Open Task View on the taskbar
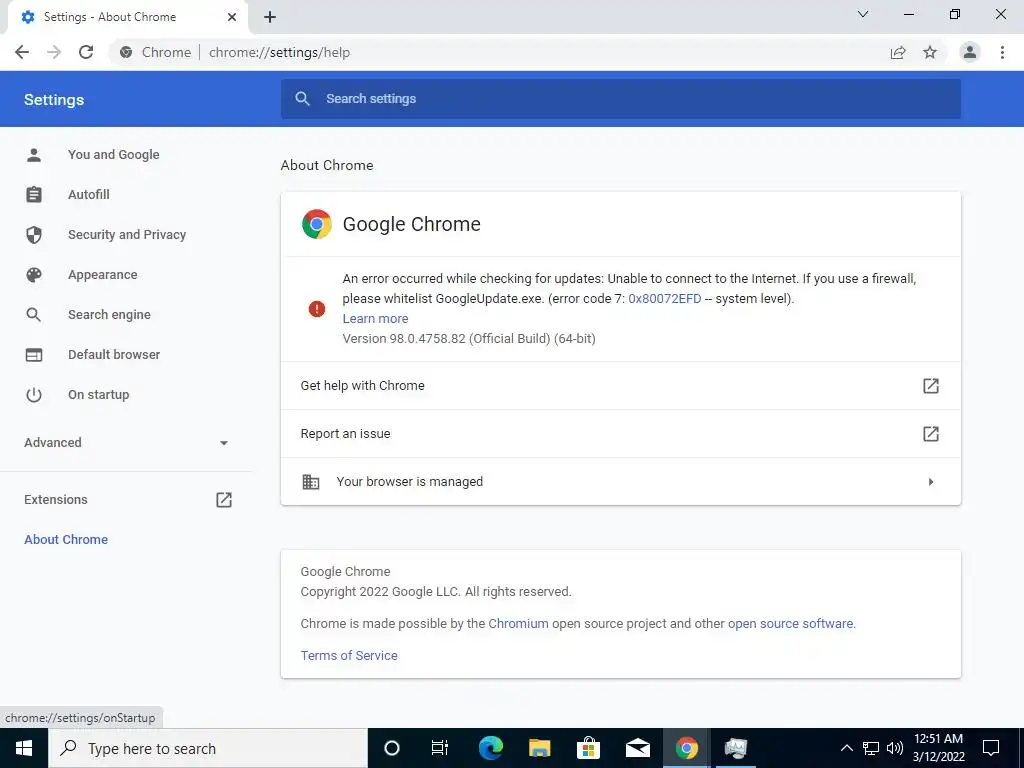The height and width of the screenshot is (768, 1024). [440, 748]
